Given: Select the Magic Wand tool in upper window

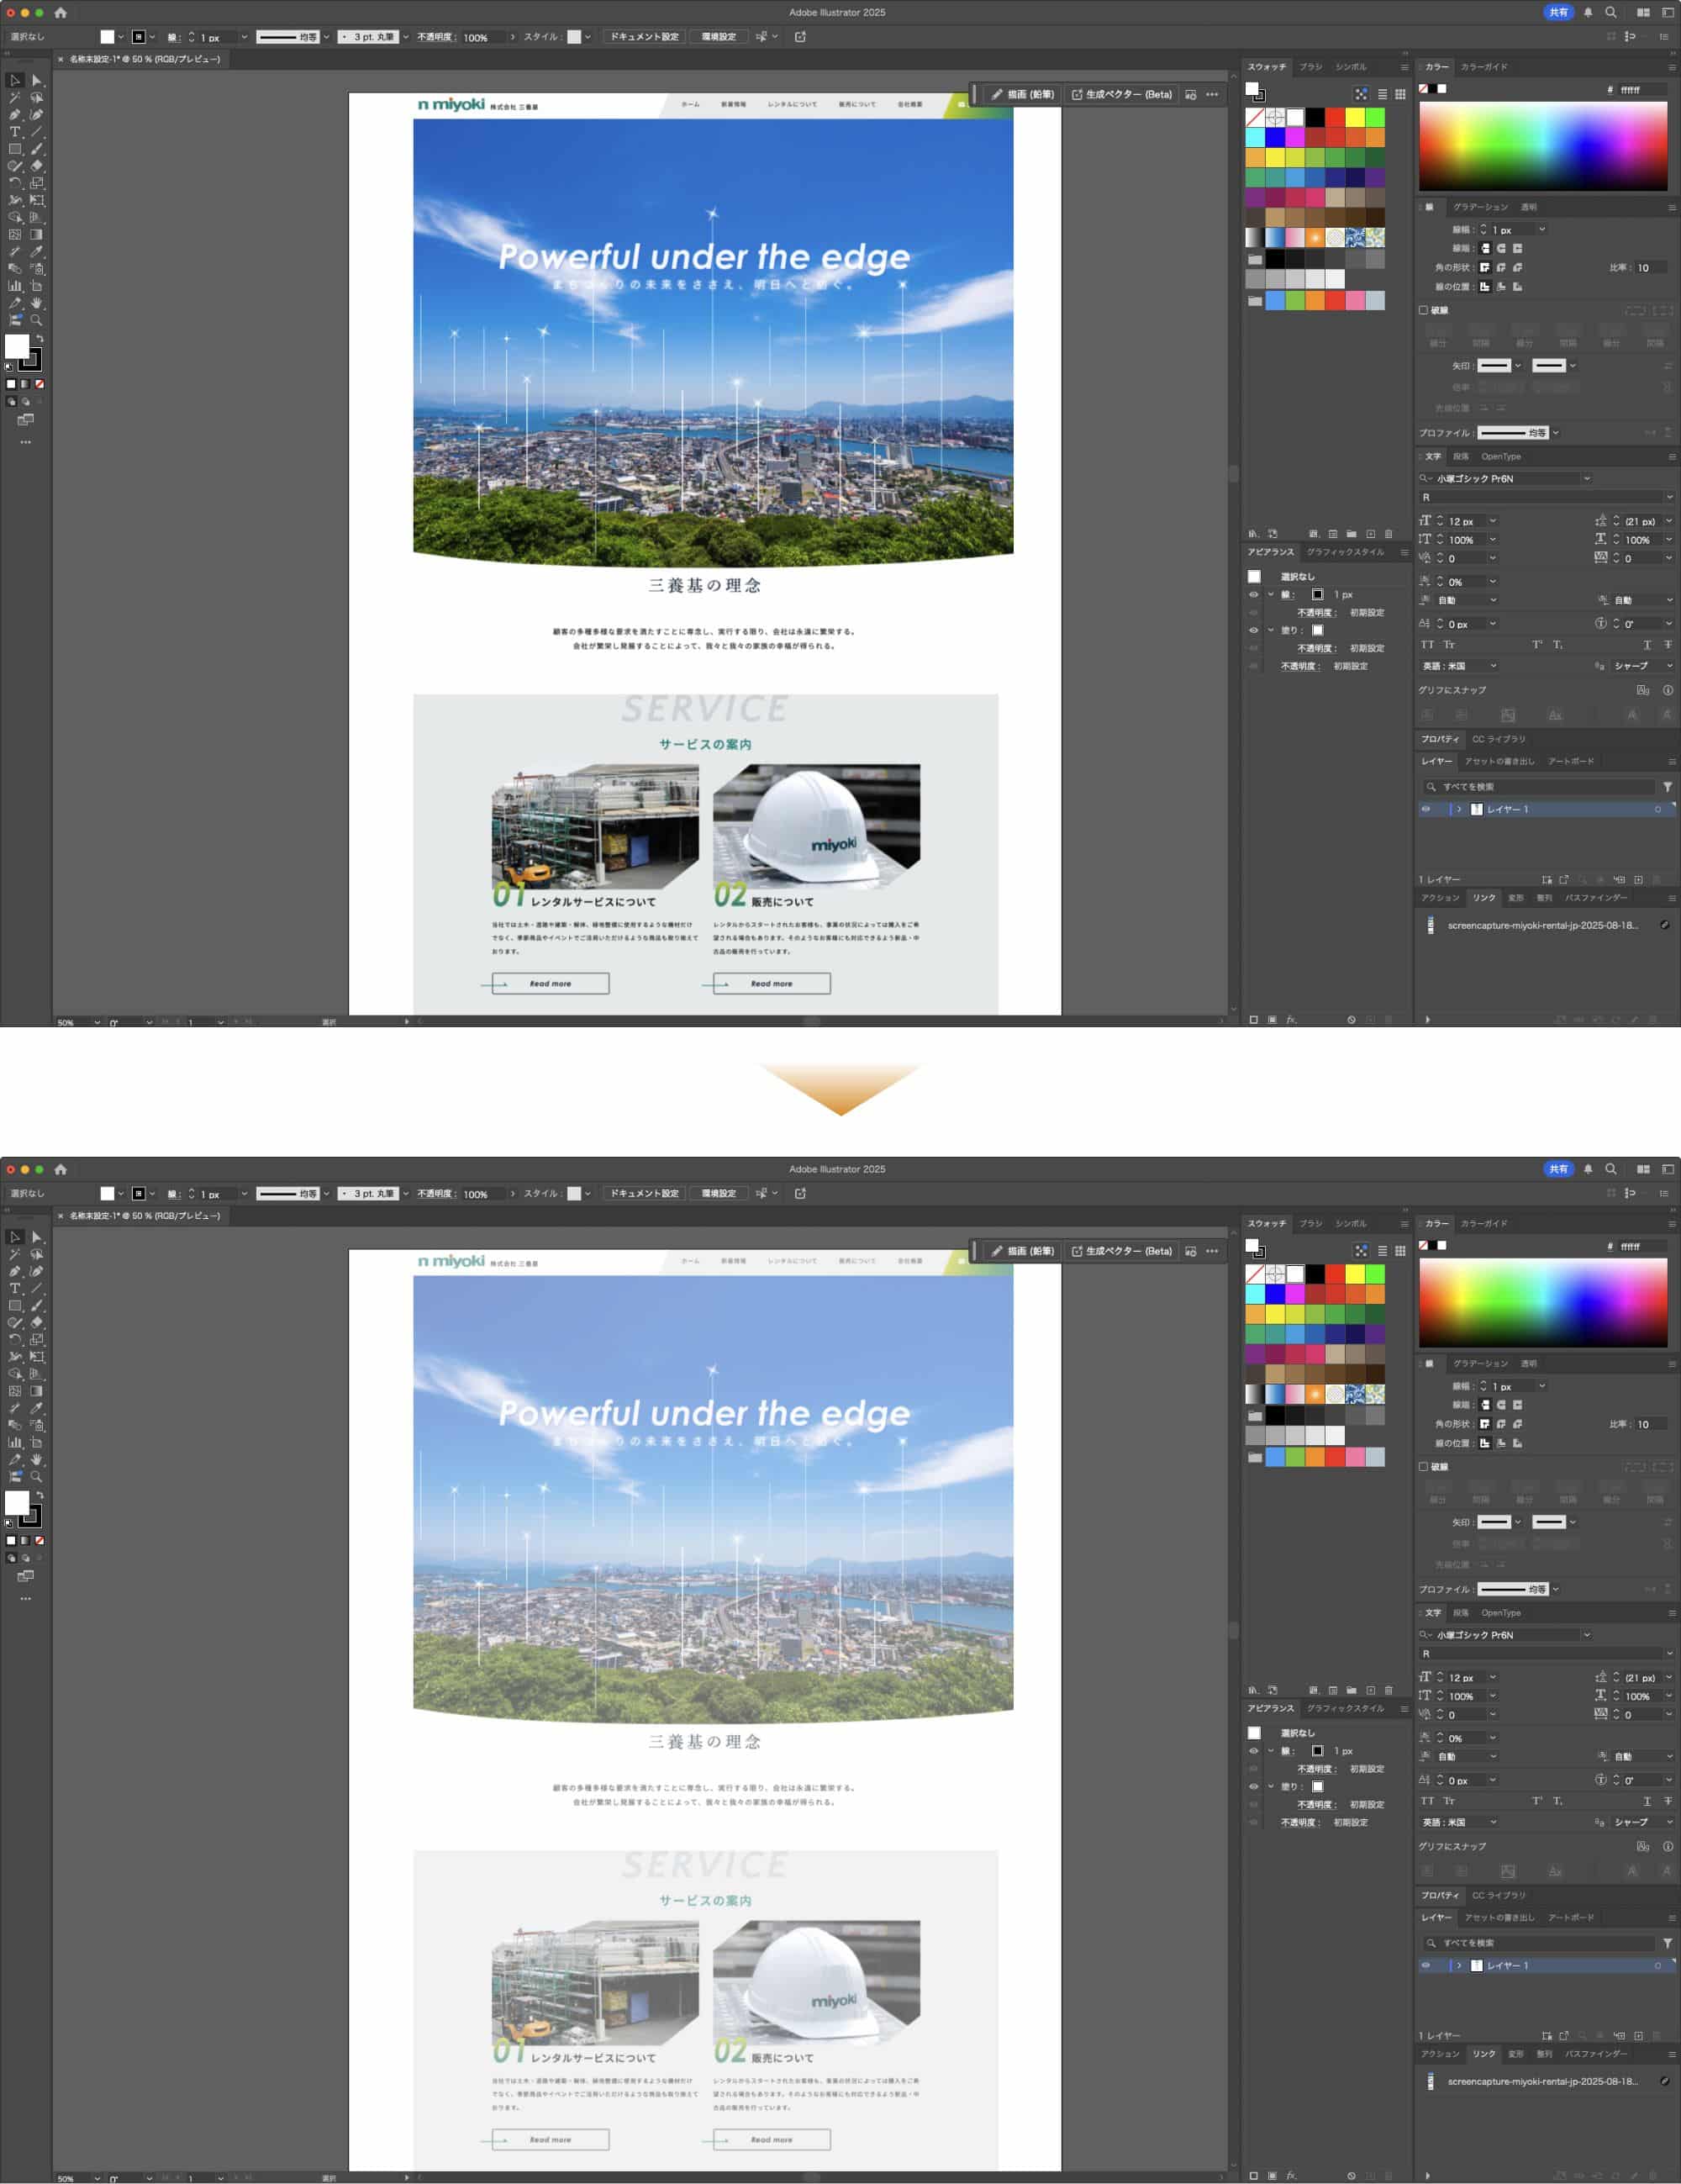Looking at the screenshot, I should 15,98.
